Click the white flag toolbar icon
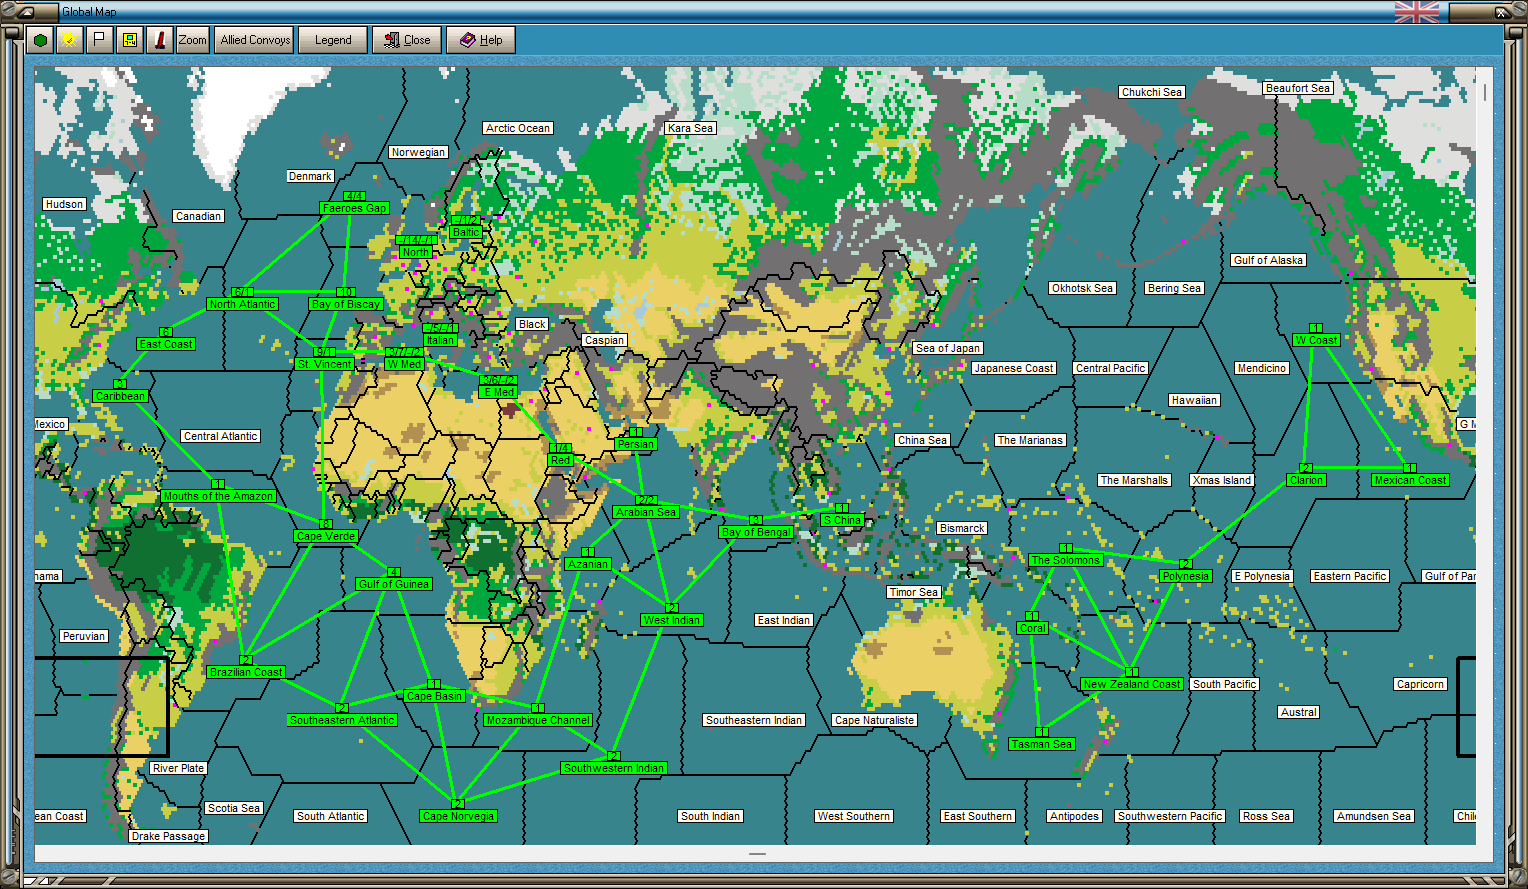Image resolution: width=1528 pixels, height=889 pixels. tap(99, 40)
